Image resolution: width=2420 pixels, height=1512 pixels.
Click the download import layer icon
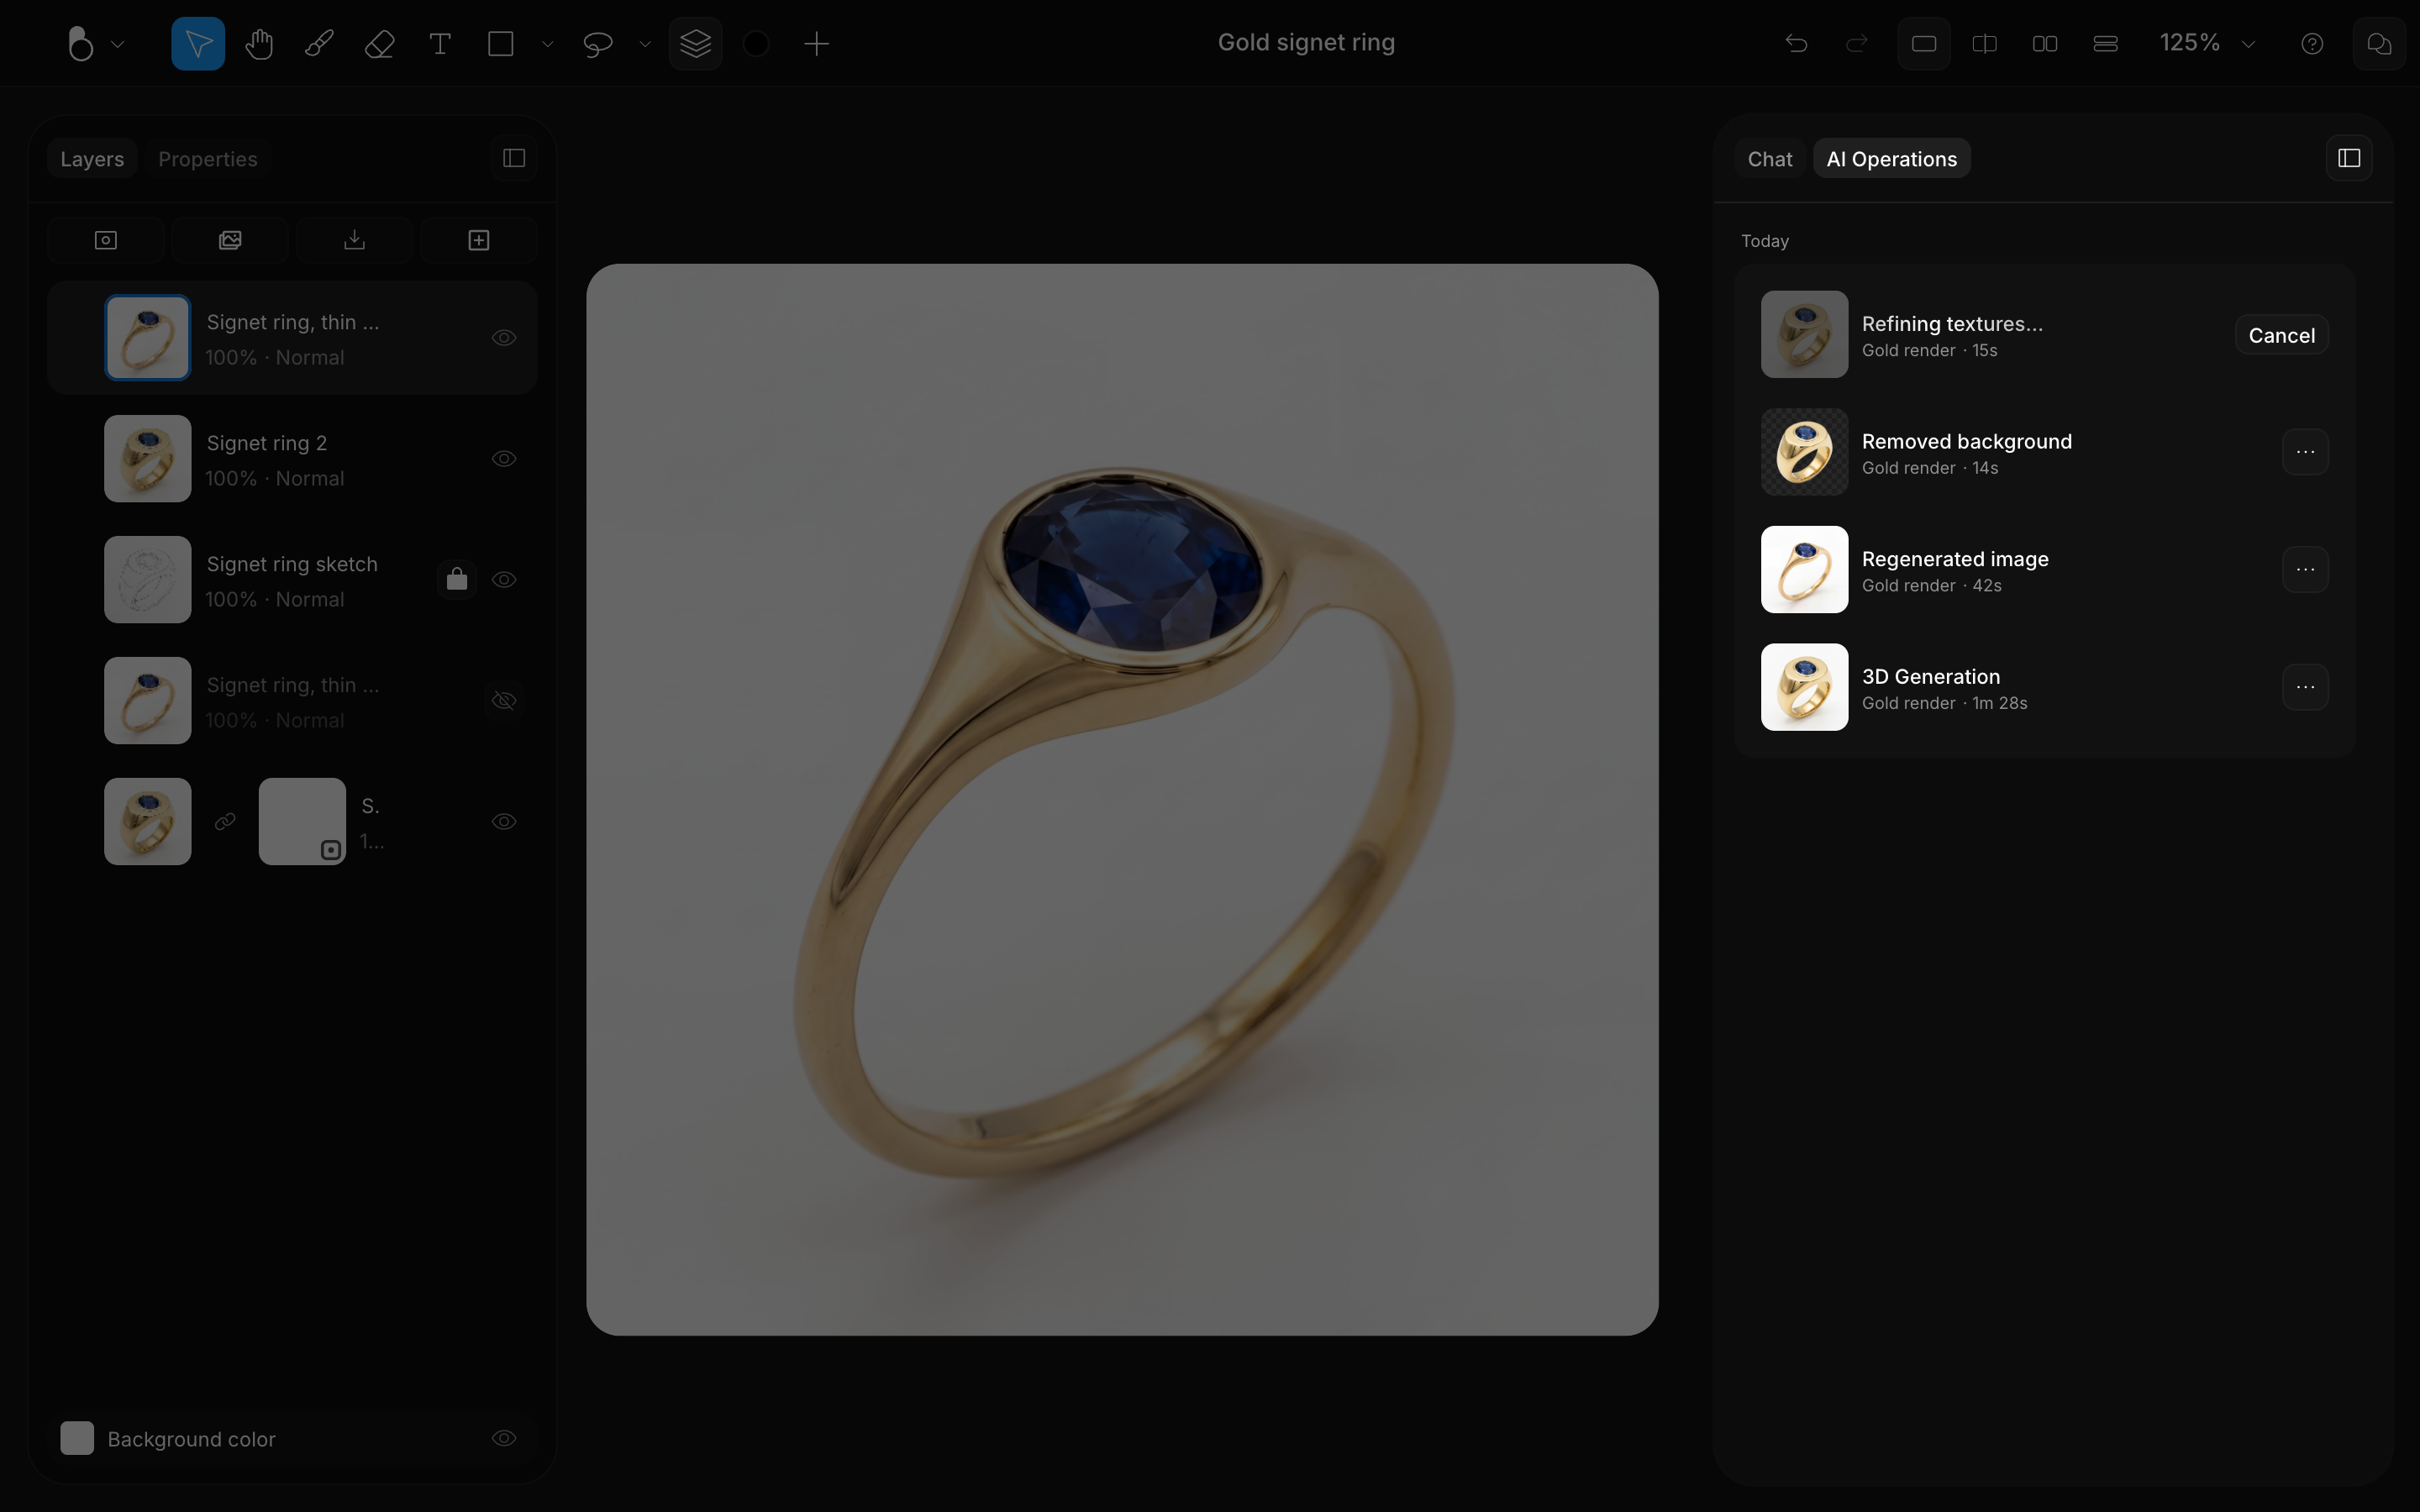354,240
